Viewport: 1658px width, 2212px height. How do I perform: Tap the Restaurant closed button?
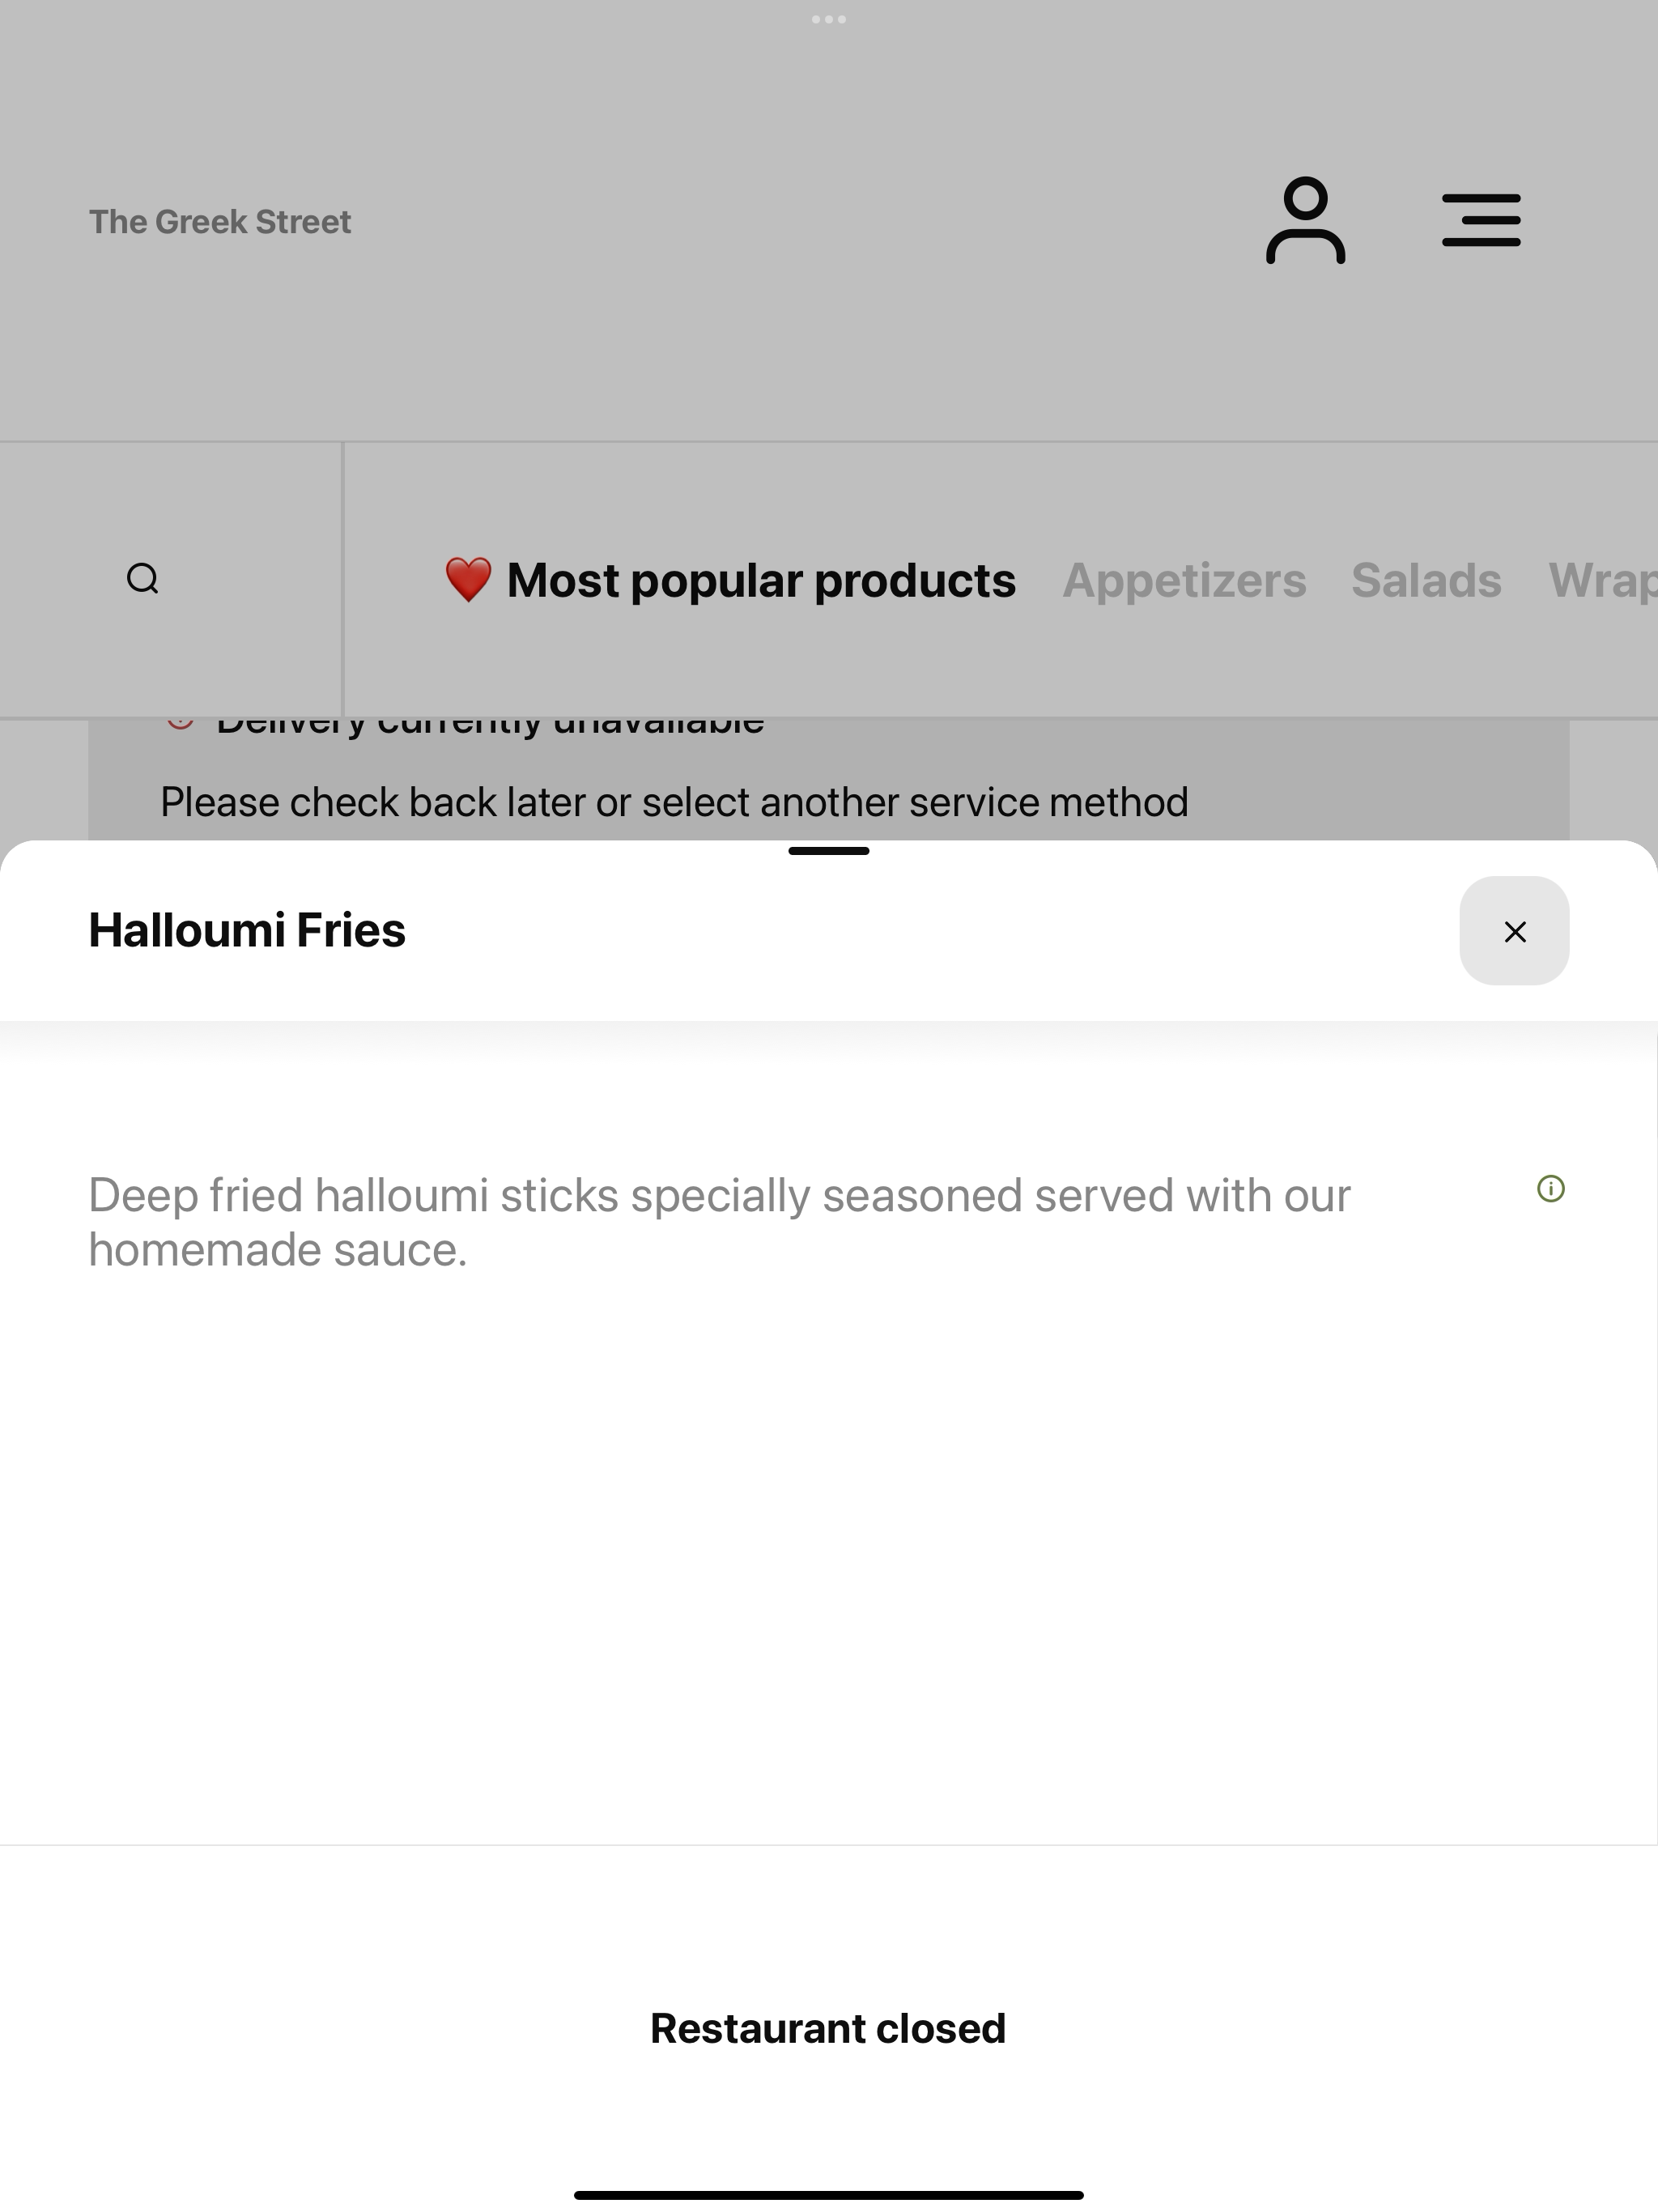(828, 2028)
